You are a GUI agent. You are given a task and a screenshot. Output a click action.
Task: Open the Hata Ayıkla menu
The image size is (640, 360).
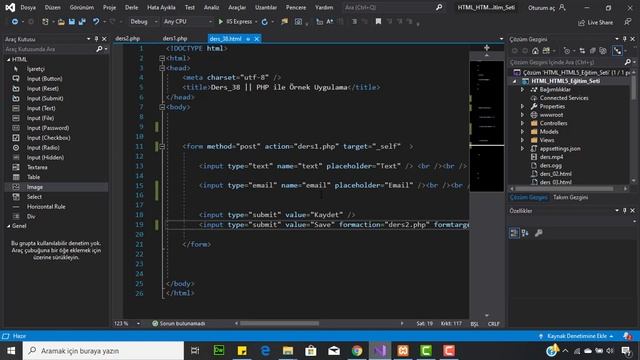pos(161,7)
